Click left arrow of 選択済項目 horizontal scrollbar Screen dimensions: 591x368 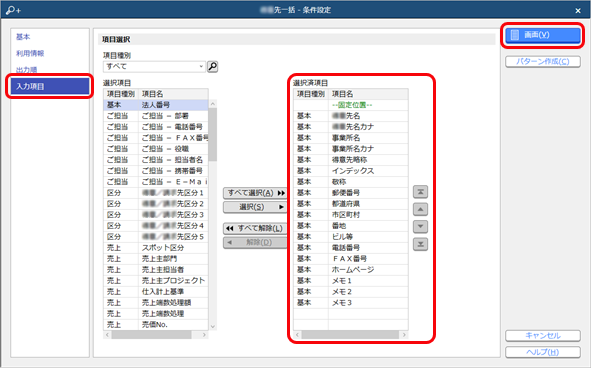click(x=298, y=335)
